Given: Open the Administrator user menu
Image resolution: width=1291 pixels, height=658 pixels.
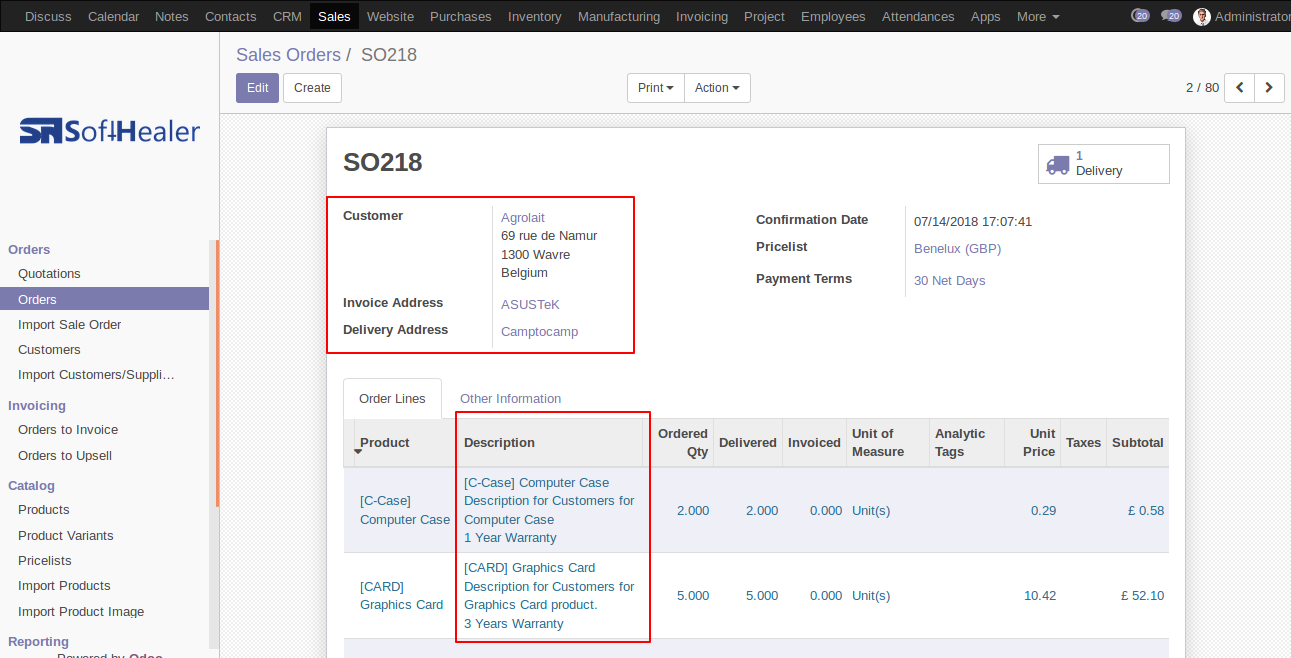Looking at the screenshot, I should [1252, 16].
